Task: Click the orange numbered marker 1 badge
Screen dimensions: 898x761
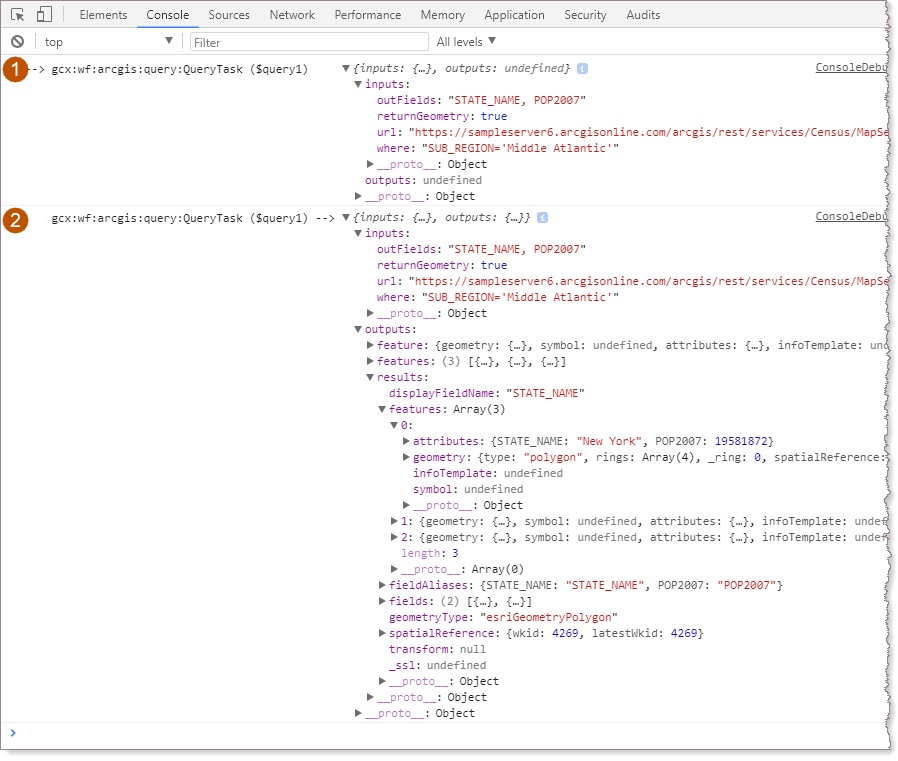Action: [x=14, y=70]
